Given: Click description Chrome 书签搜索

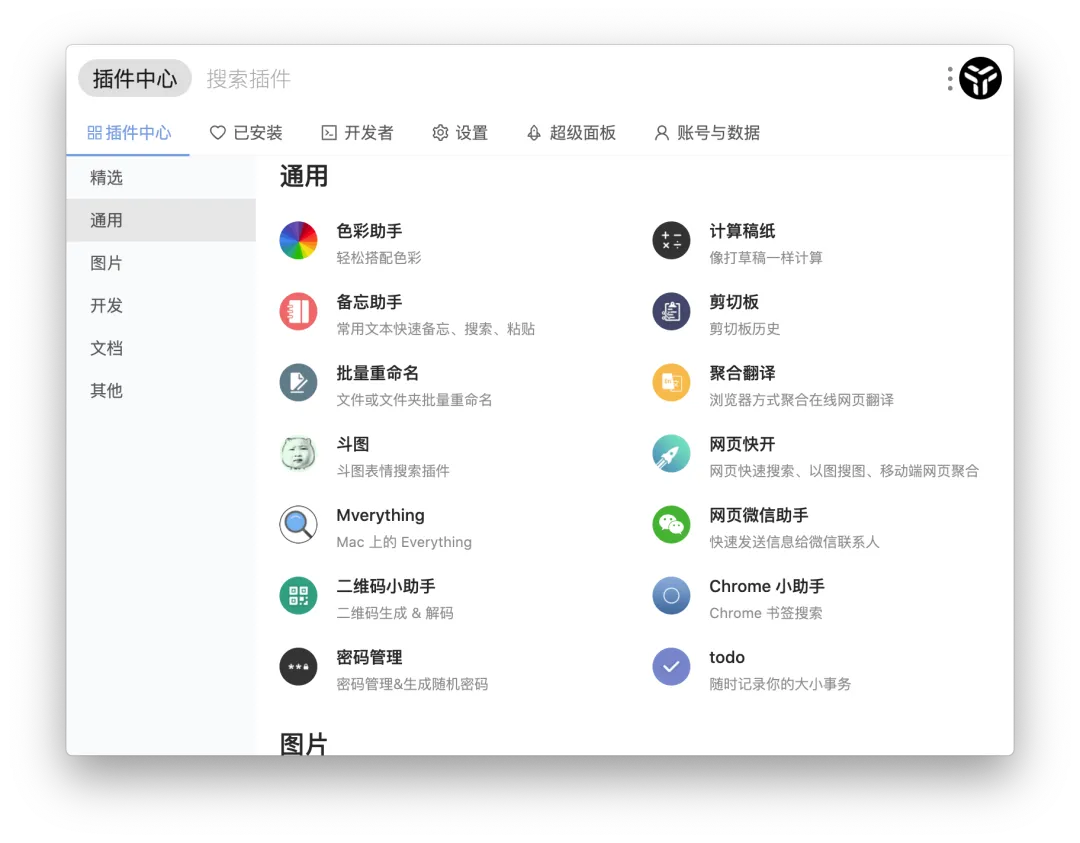Looking at the screenshot, I should tap(766, 613).
